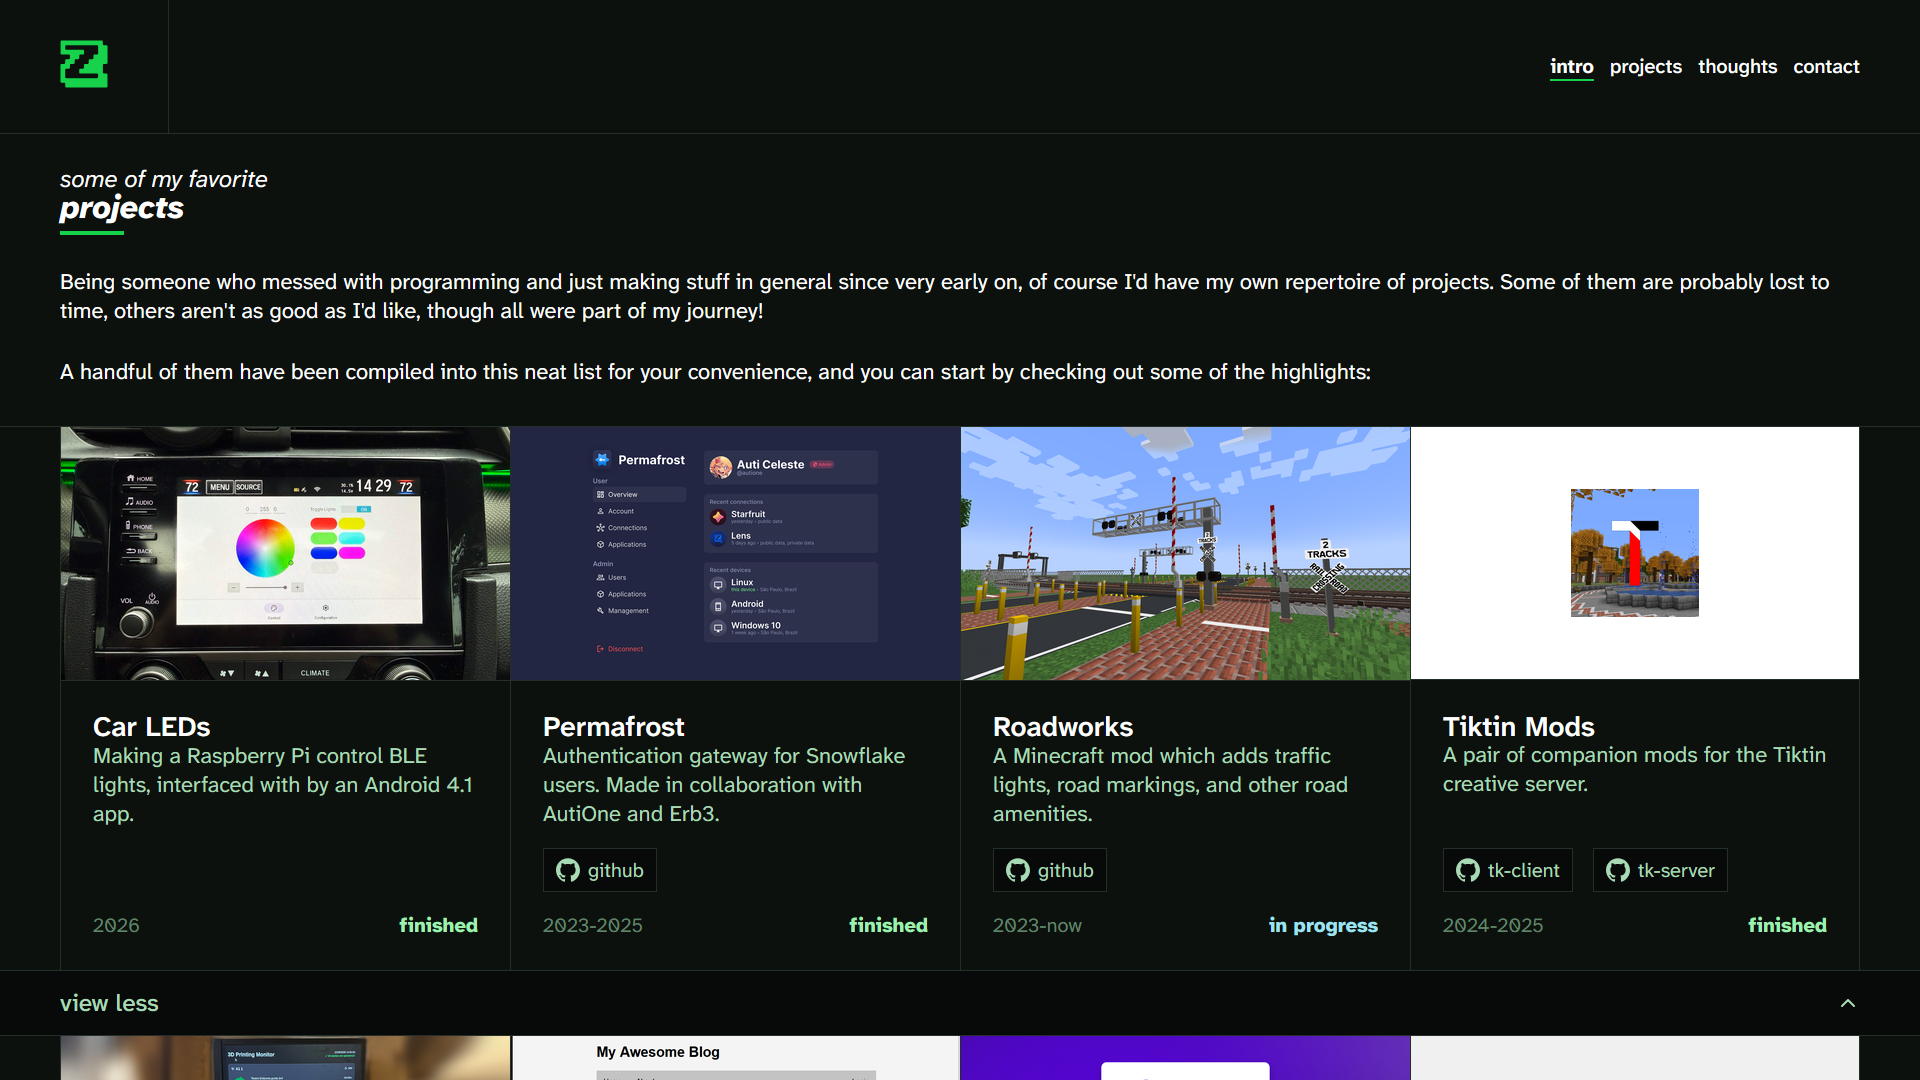This screenshot has width=1920, height=1080.
Task: Click the 'My Awesome Blog' preview thumbnail
Action: (735, 1058)
